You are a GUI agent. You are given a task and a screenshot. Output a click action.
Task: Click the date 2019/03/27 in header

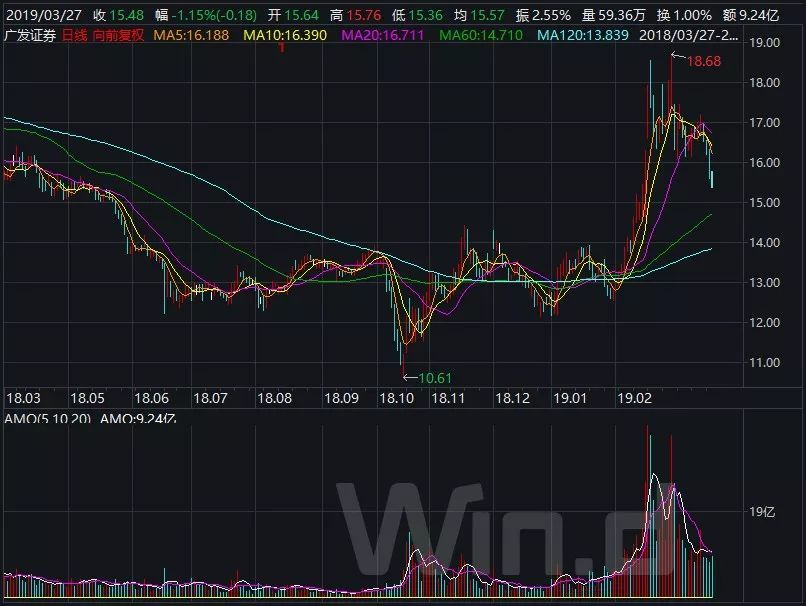click(x=44, y=15)
